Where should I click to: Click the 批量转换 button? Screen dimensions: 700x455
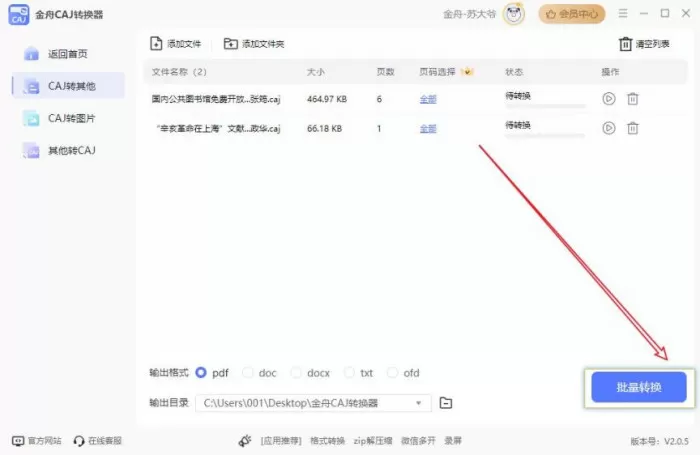coord(639,387)
